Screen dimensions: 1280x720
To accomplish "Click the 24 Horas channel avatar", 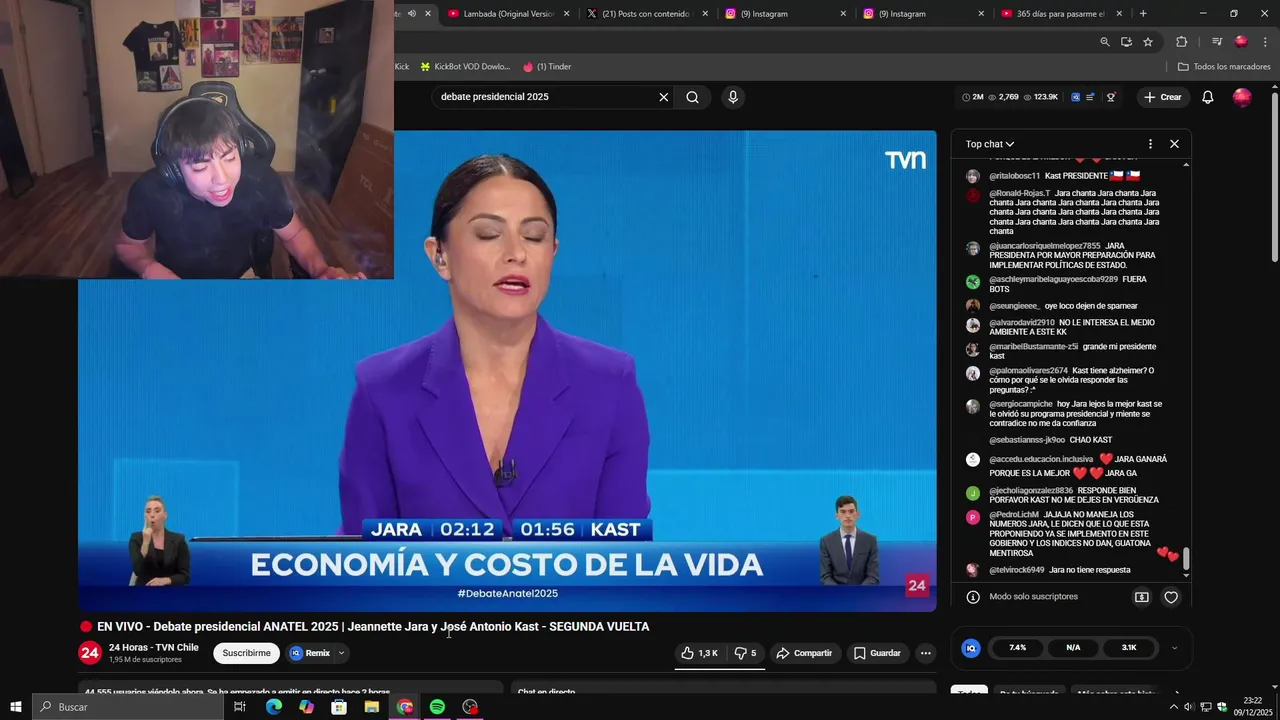I will (x=90, y=653).
